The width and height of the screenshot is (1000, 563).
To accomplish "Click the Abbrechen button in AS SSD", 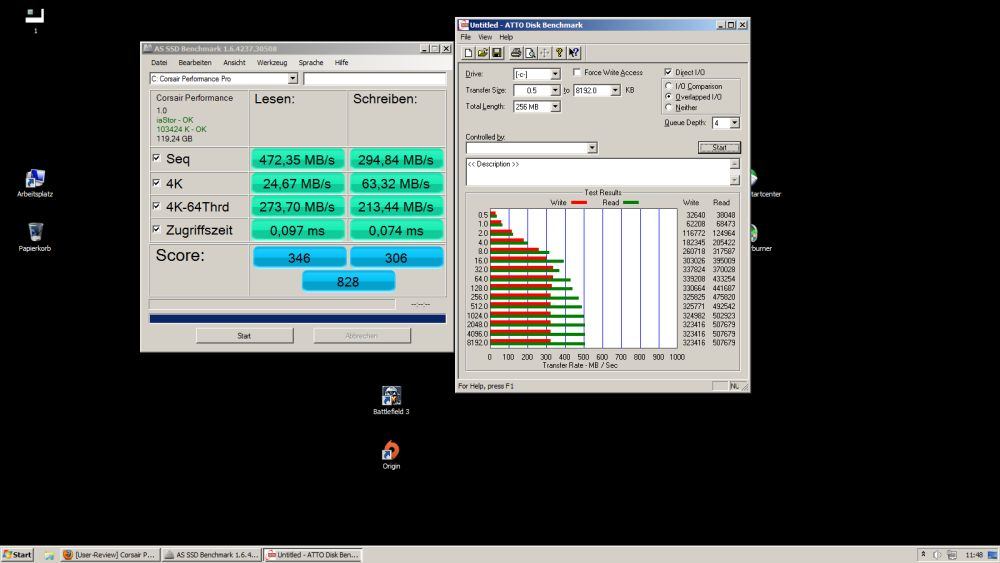I will point(362,335).
